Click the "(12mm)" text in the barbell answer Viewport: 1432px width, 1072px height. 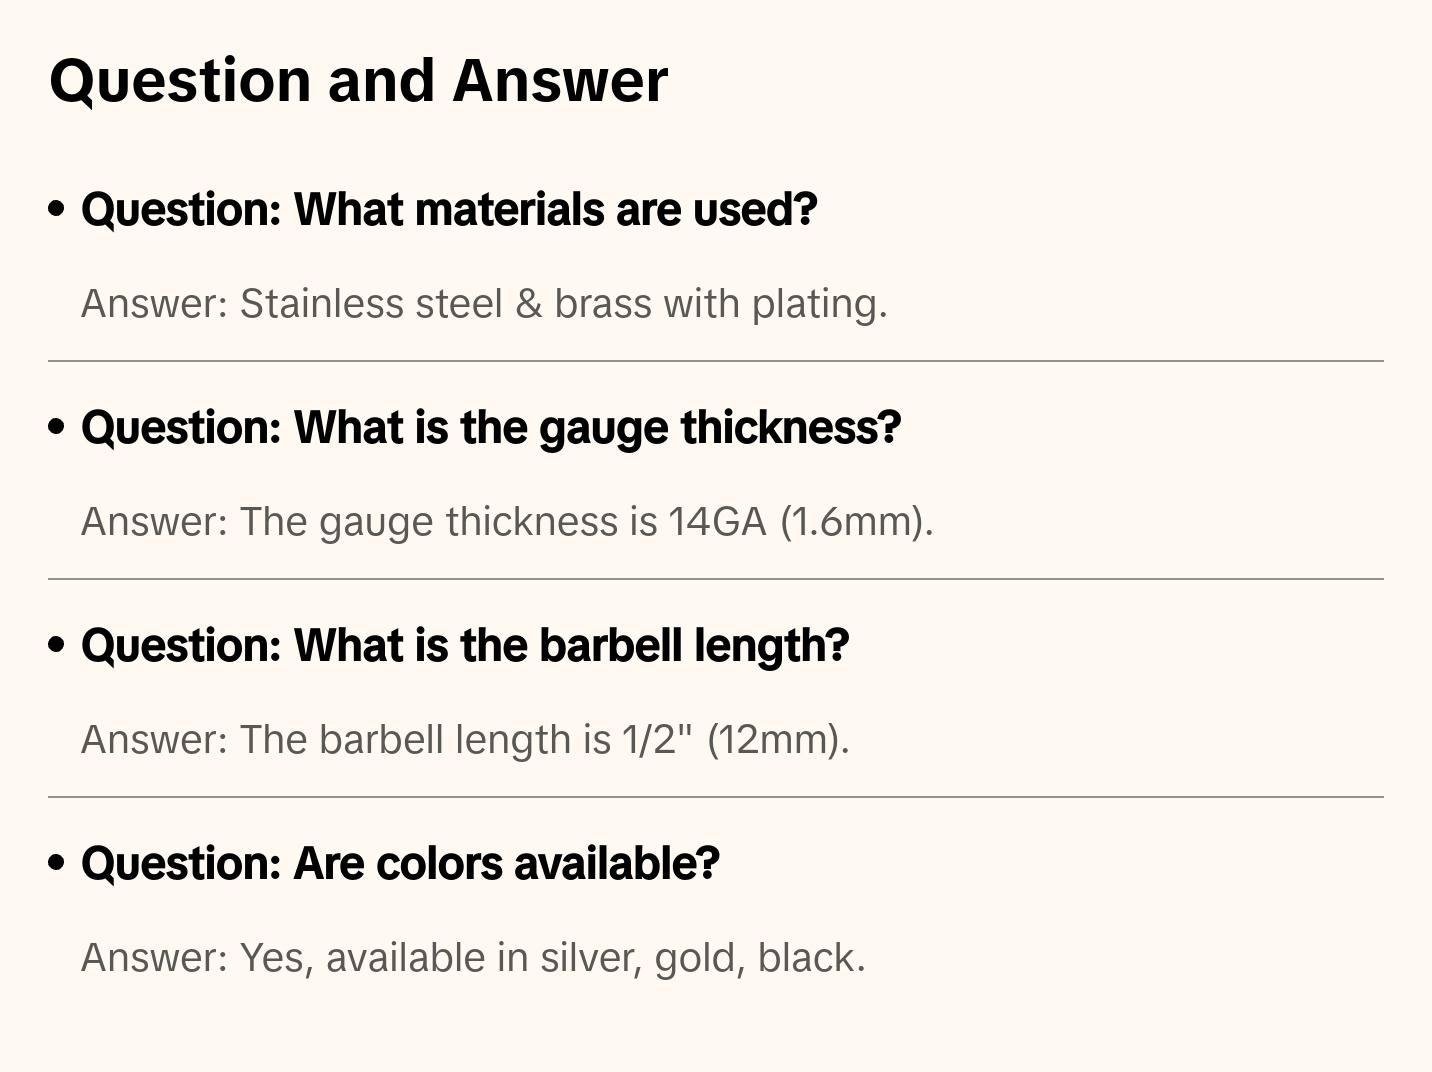tap(777, 740)
